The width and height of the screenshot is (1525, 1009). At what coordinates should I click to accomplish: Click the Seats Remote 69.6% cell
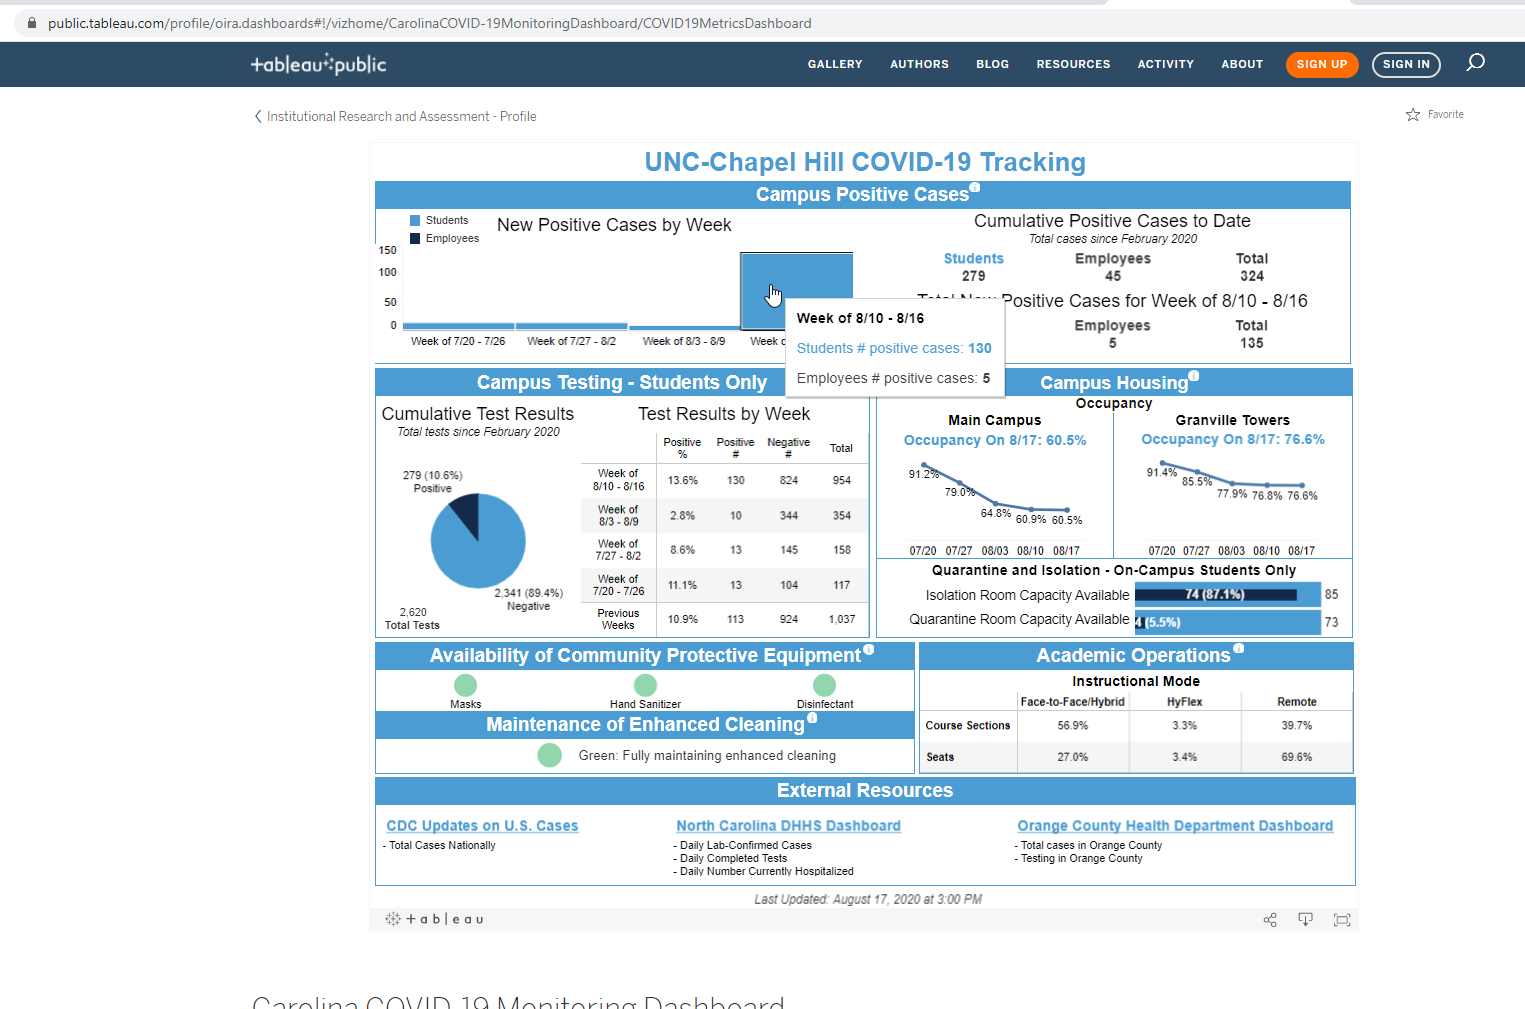coord(1297,757)
